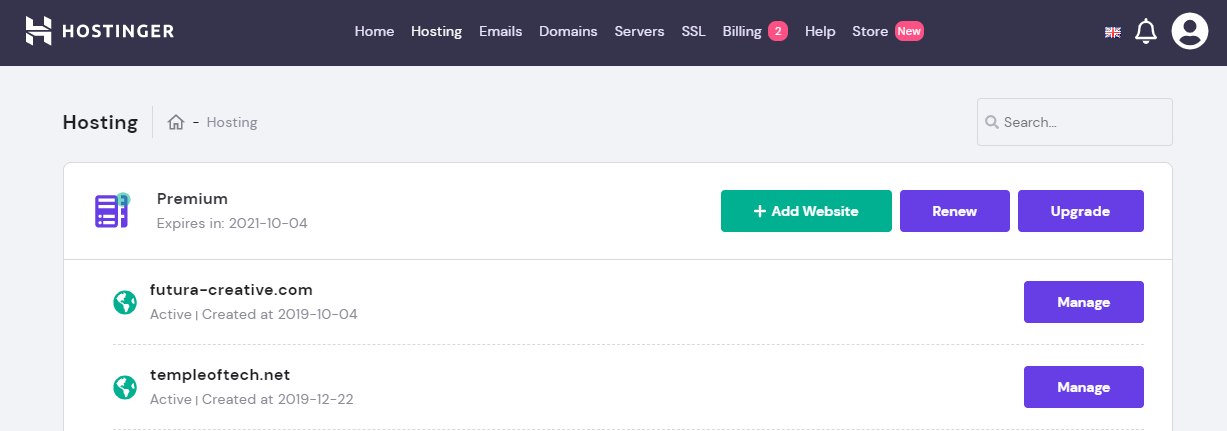The image size is (1227, 431).
Task: Visit the Store marked New
Action: [x=887, y=31]
